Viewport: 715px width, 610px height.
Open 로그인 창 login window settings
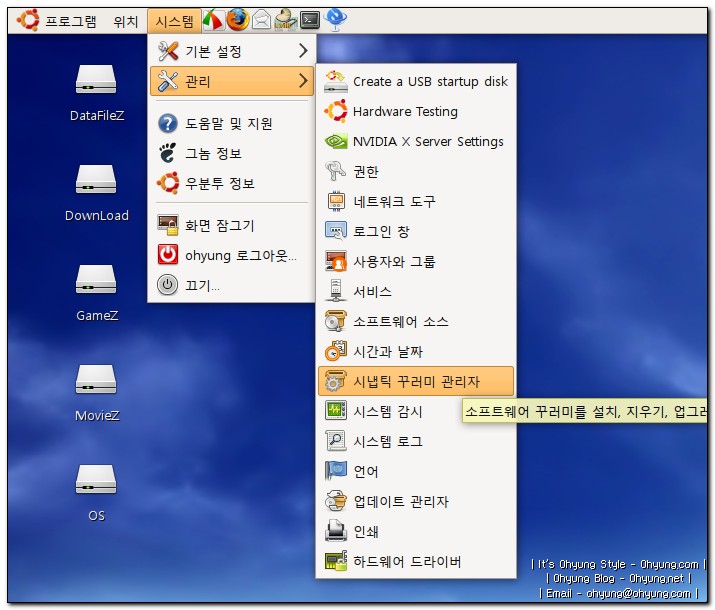pyautogui.click(x=416, y=232)
